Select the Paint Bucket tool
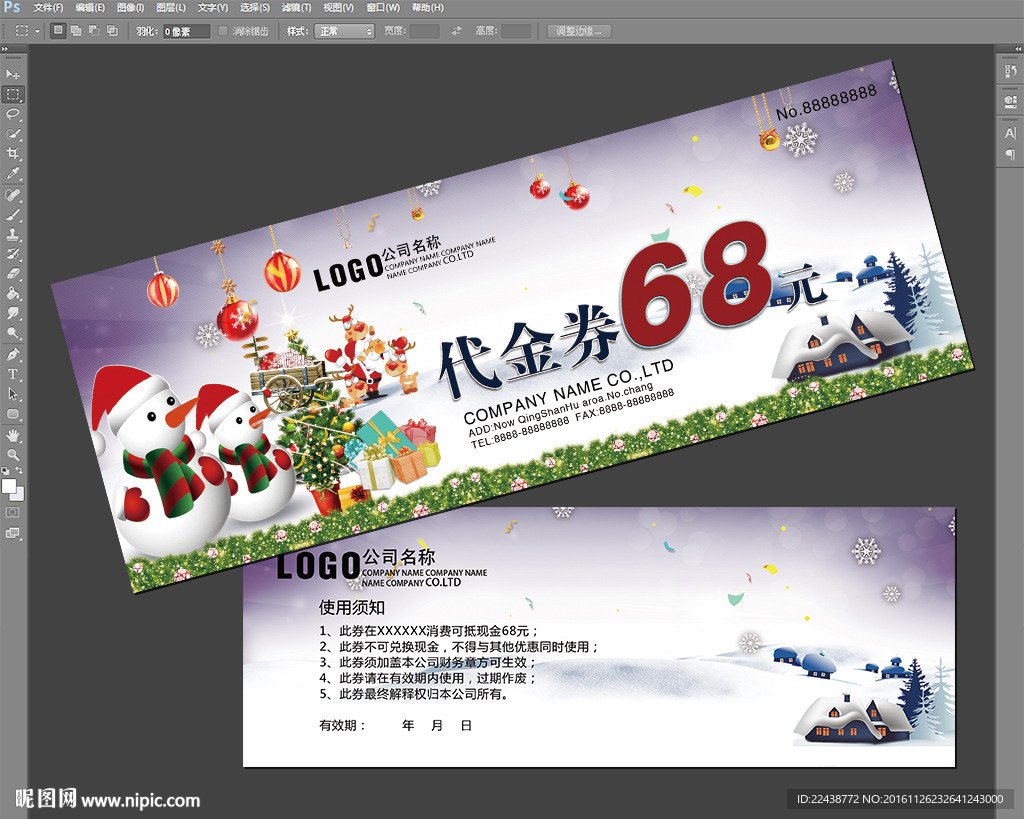This screenshot has width=1024, height=819. tap(13, 293)
